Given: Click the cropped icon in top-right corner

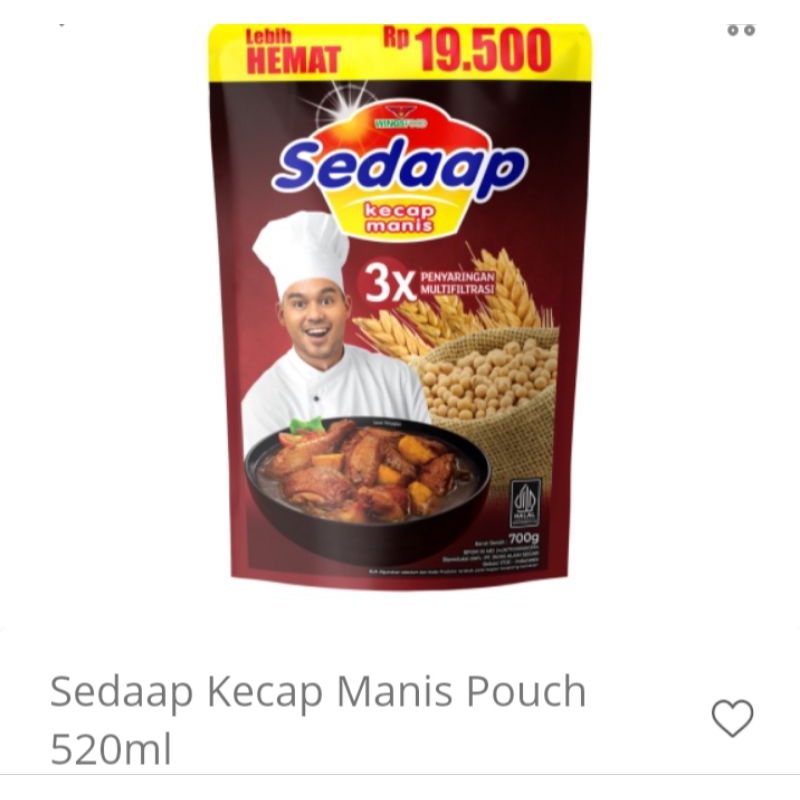Looking at the screenshot, I should (741, 30).
